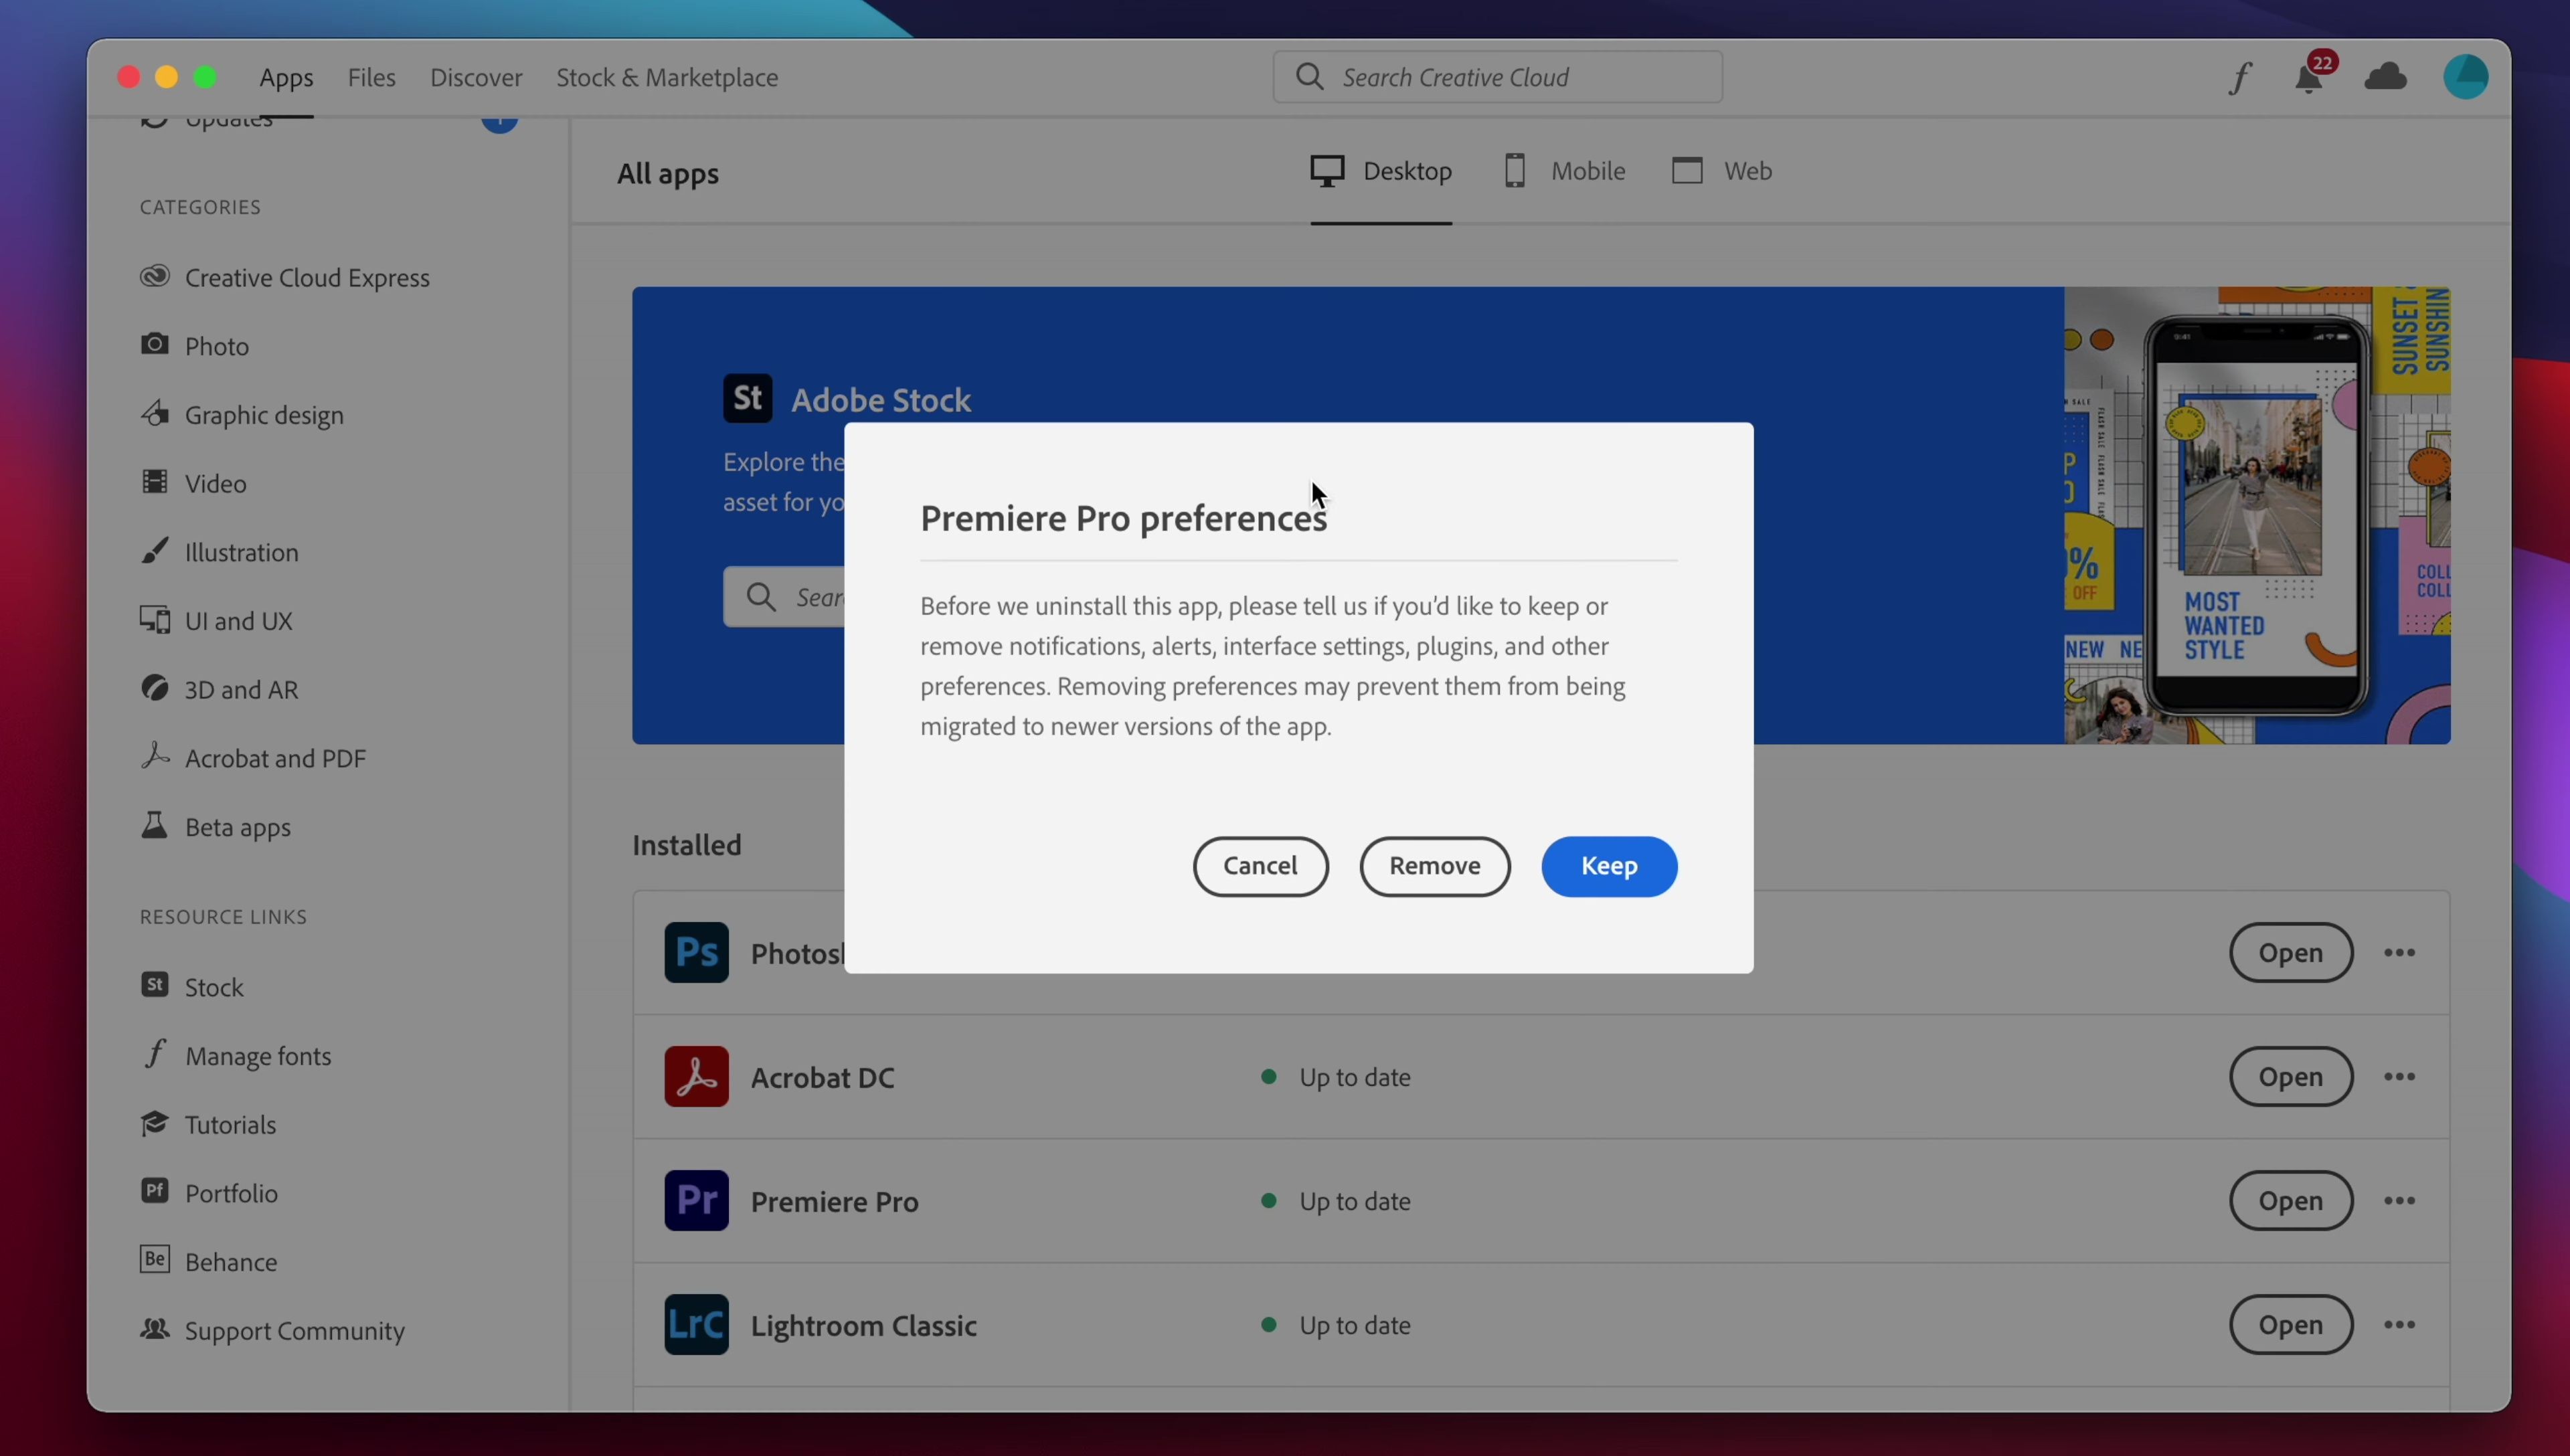
Task: Select the Desktop apps tab
Action: pos(1381,171)
